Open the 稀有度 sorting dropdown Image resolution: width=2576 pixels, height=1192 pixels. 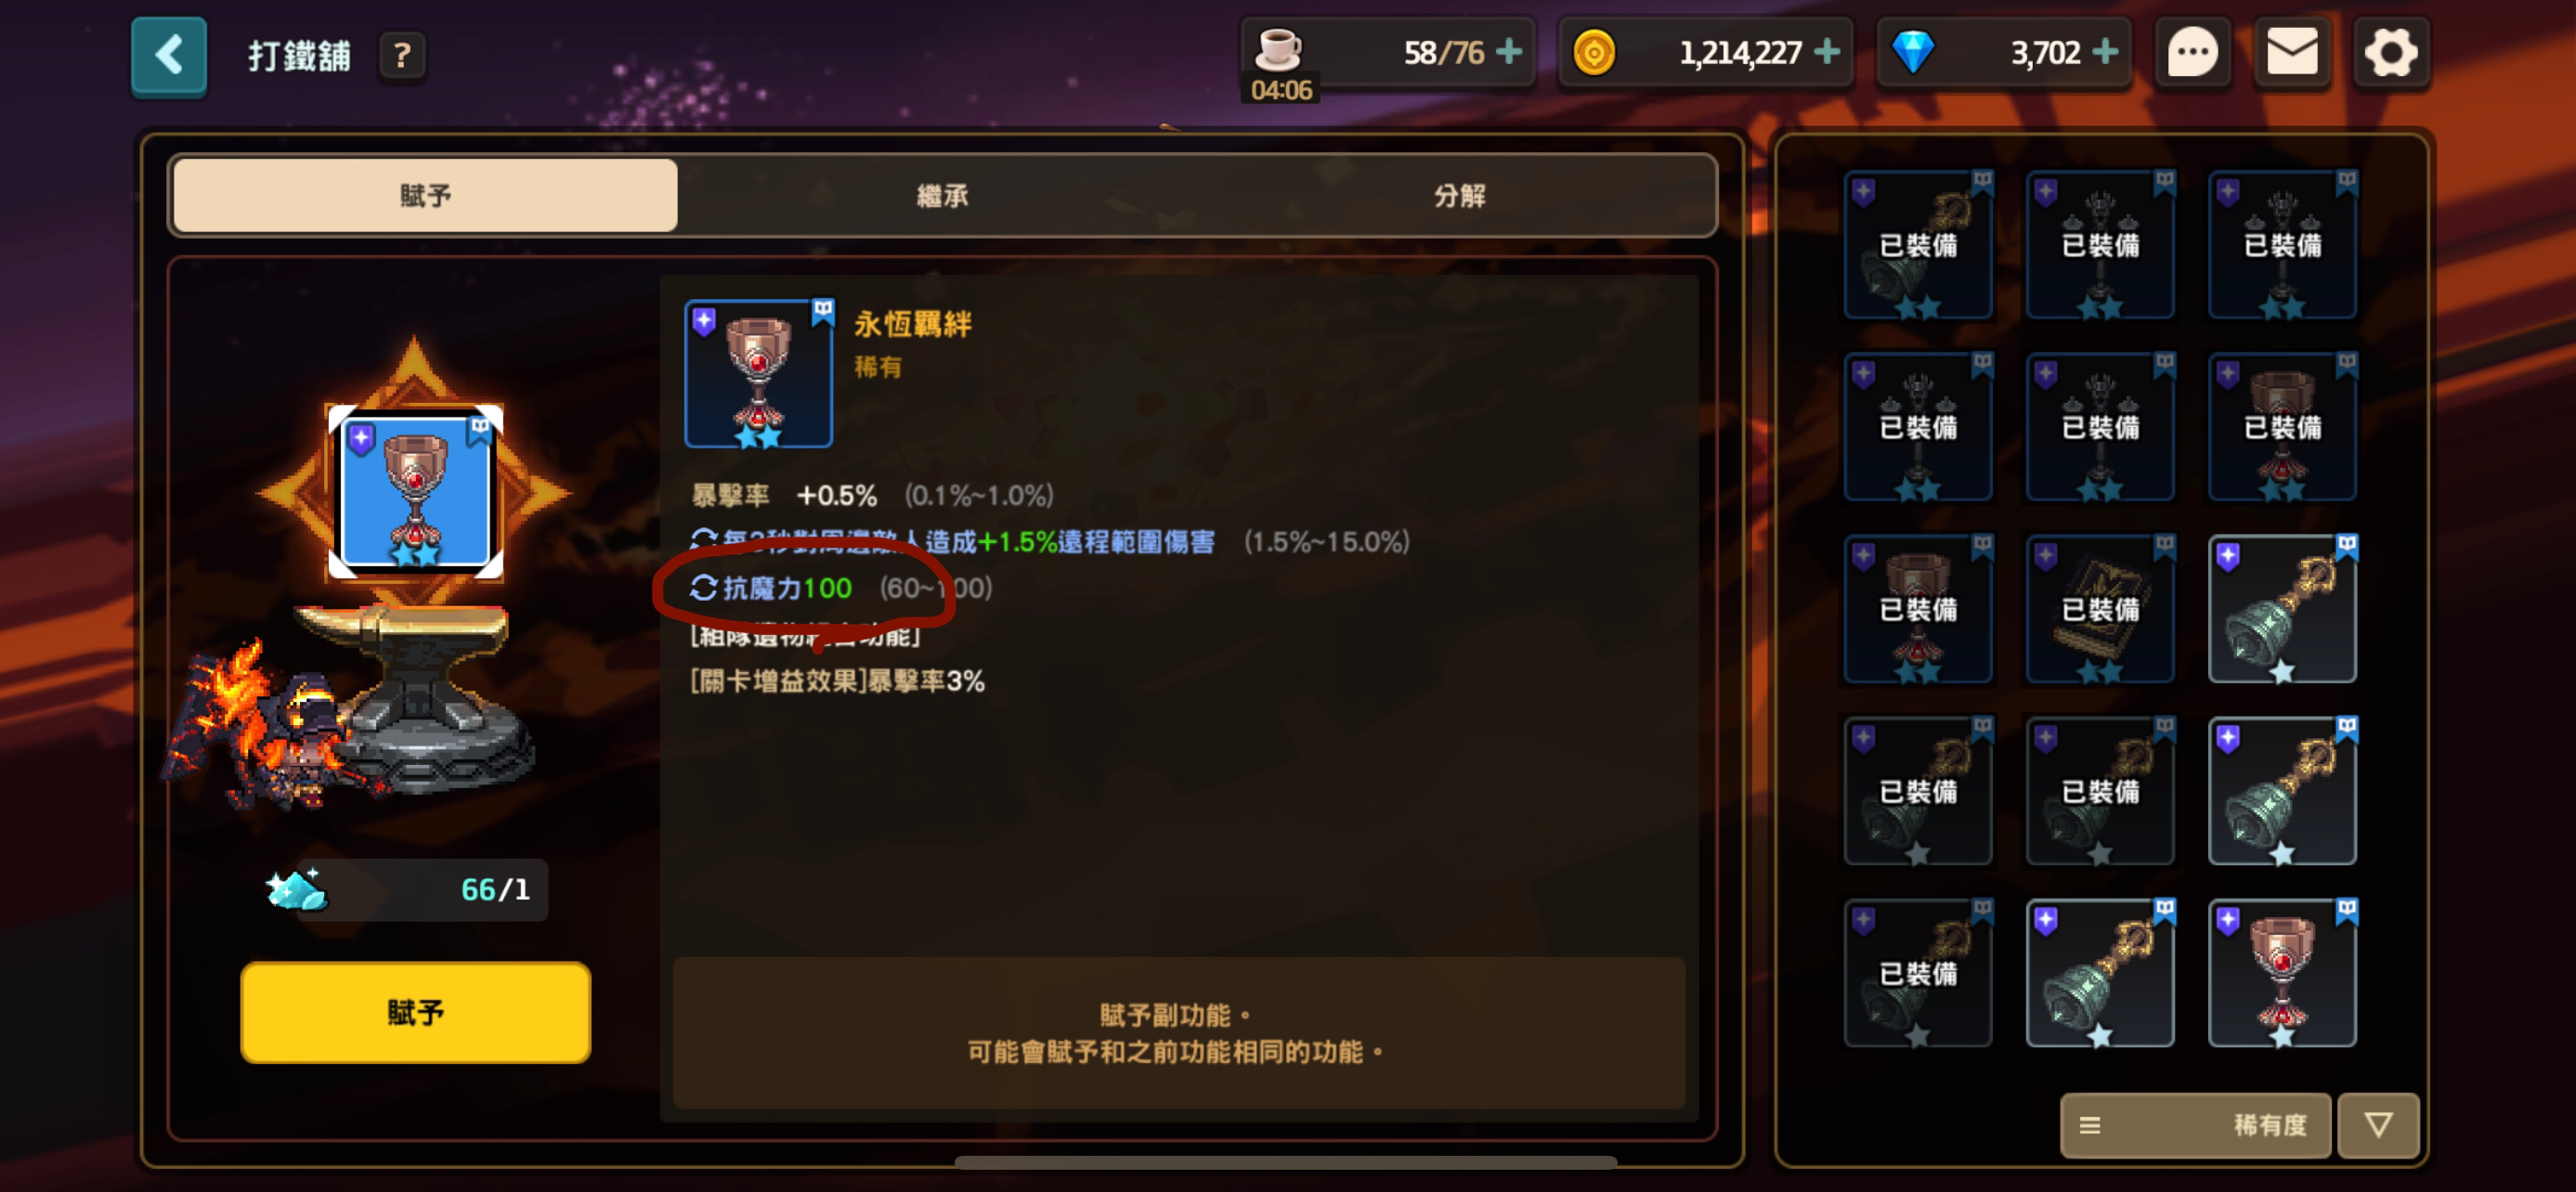tap(2195, 1125)
